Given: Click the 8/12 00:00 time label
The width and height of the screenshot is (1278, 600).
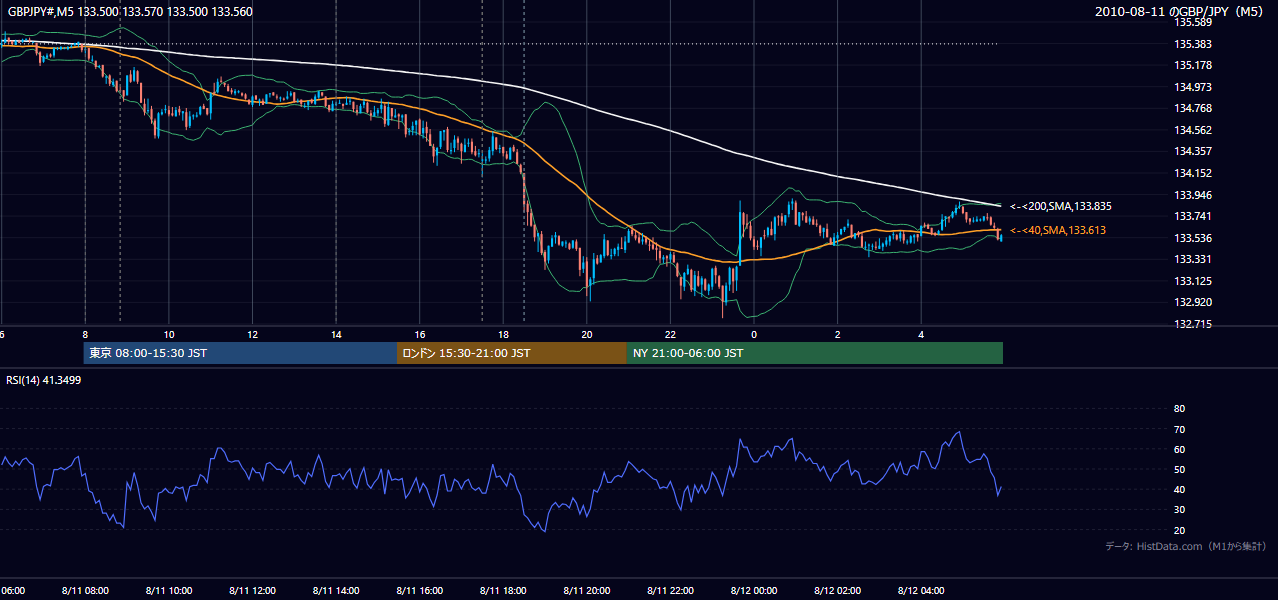Looking at the screenshot, I should click(x=753, y=590).
